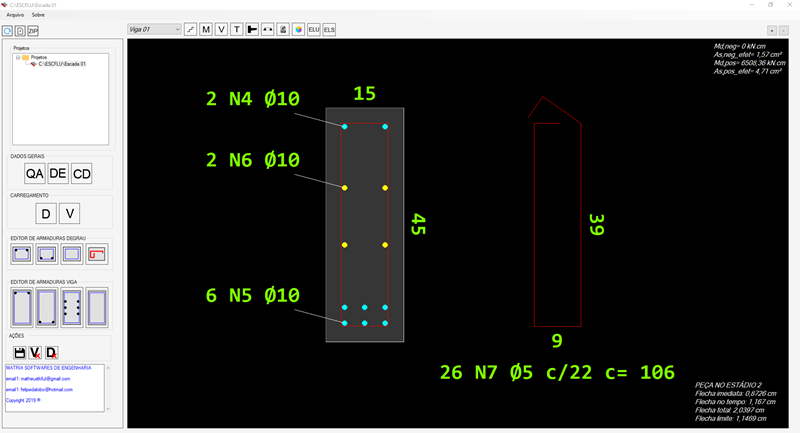800x433 pixels.
Task: Select the C:\ESCFLU\Escada 01 project item
Action: (62, 64)
